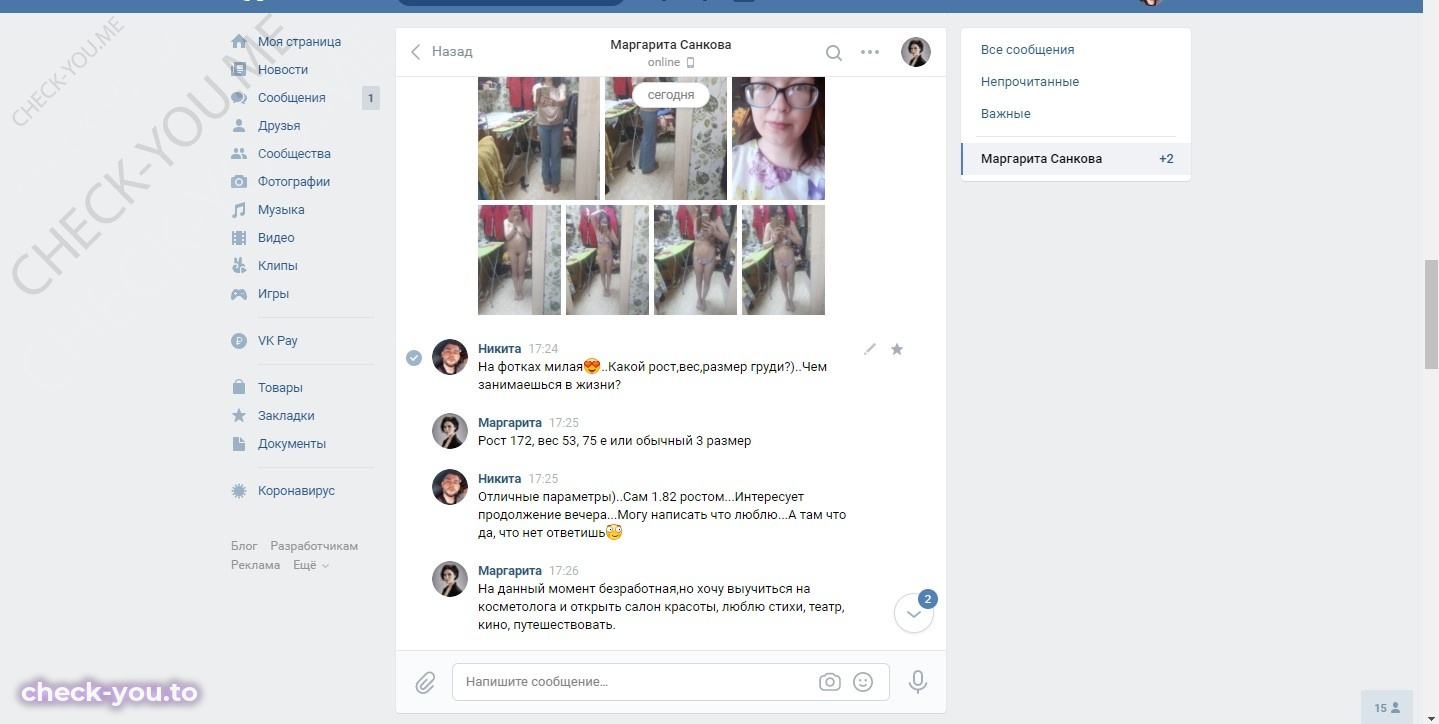Open Моя страница in the sidebar
Viewport: 1439px width, 724px height.
299,42
